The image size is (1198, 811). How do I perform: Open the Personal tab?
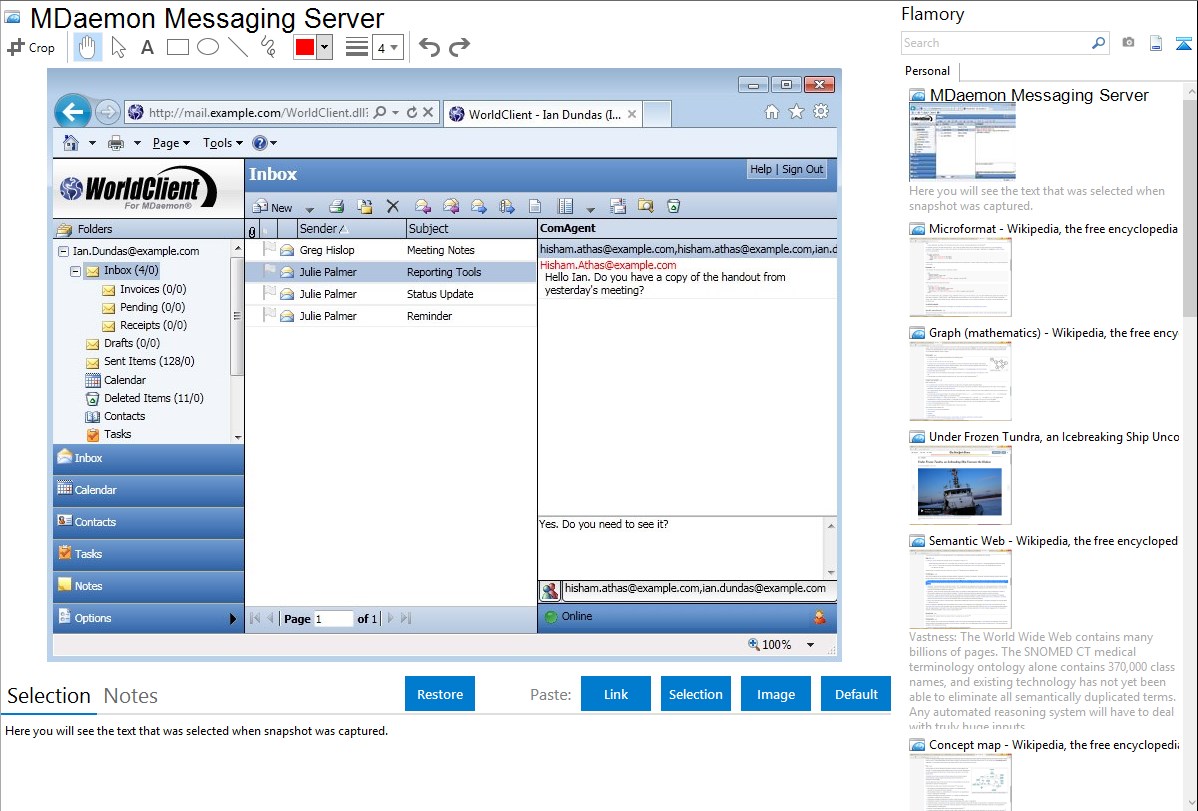point(928,71)
